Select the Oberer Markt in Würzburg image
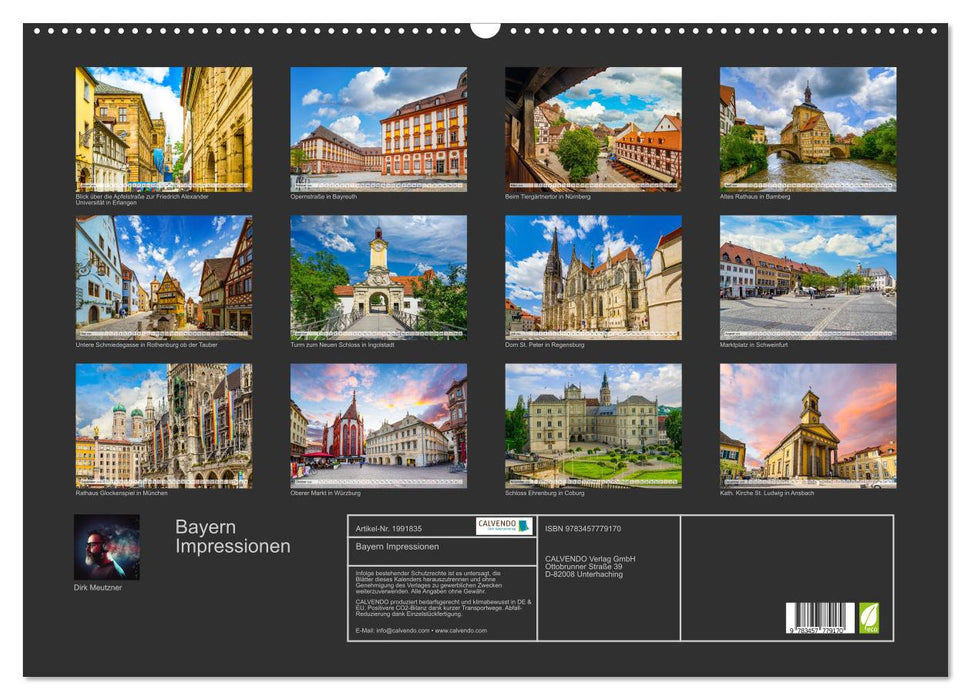The image size is (971, 700). pyautogui.click(x=375, y=430)
